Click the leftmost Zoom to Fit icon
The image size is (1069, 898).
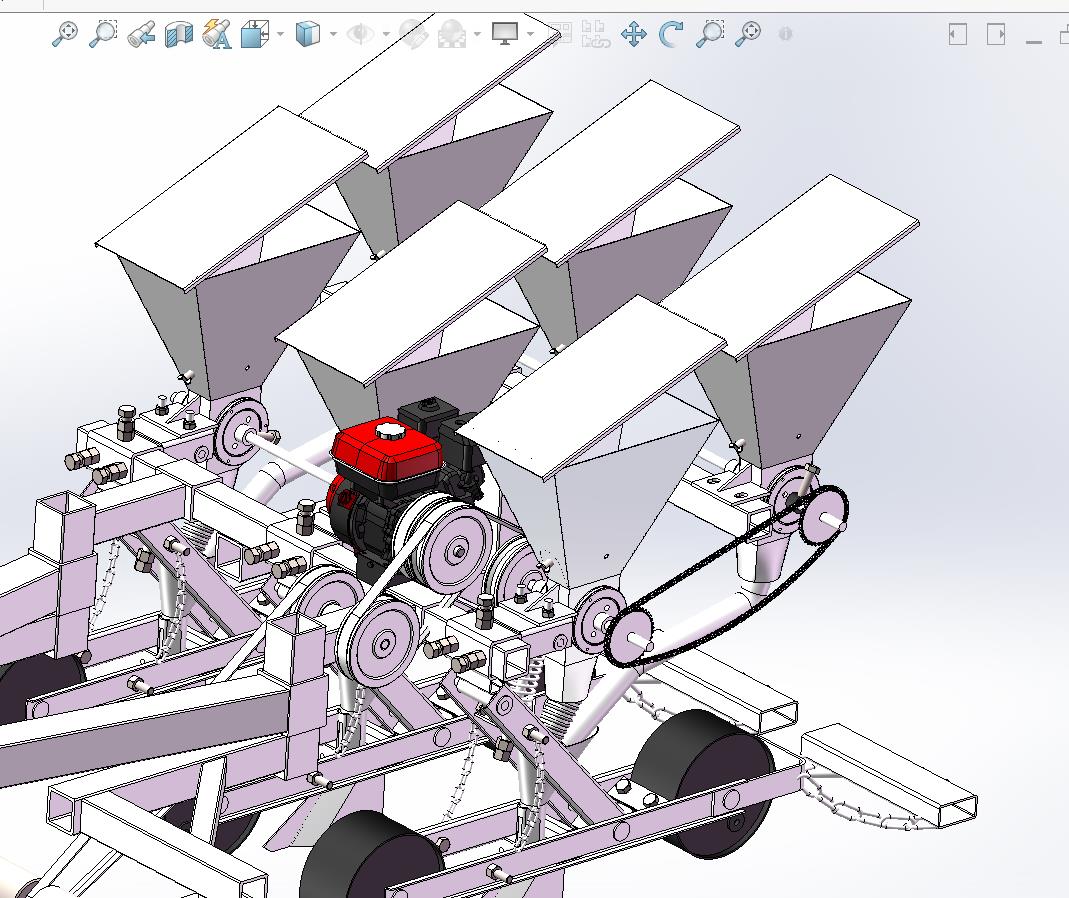point(65,33)
